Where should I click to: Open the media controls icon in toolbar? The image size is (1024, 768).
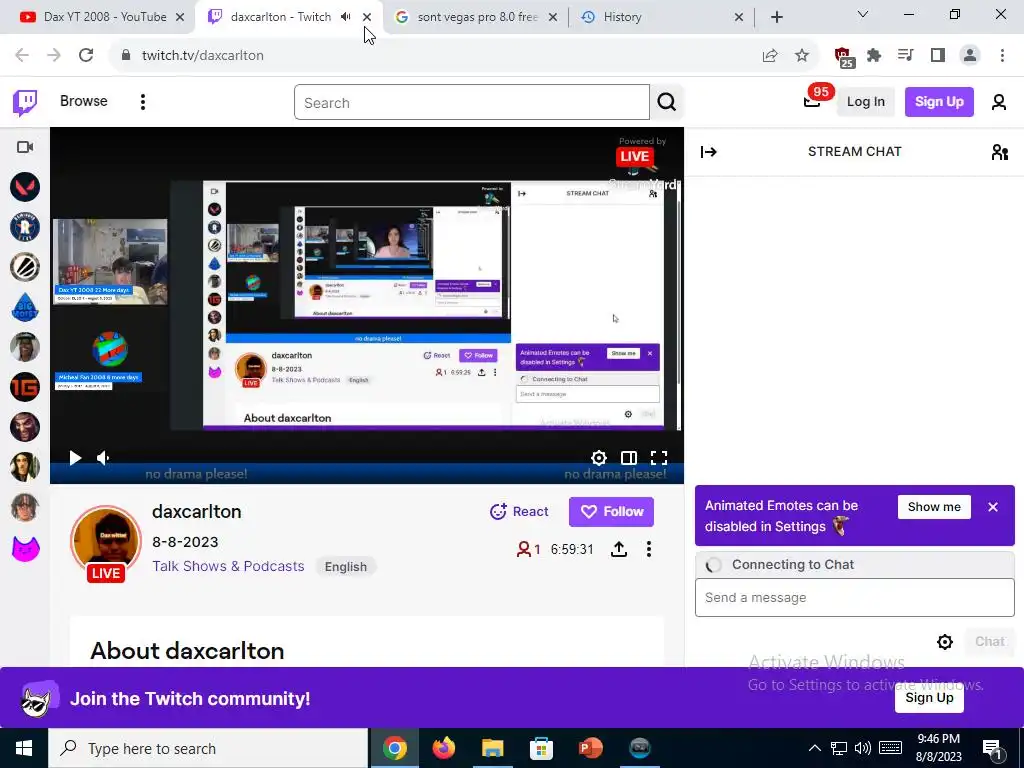(905, 56)
